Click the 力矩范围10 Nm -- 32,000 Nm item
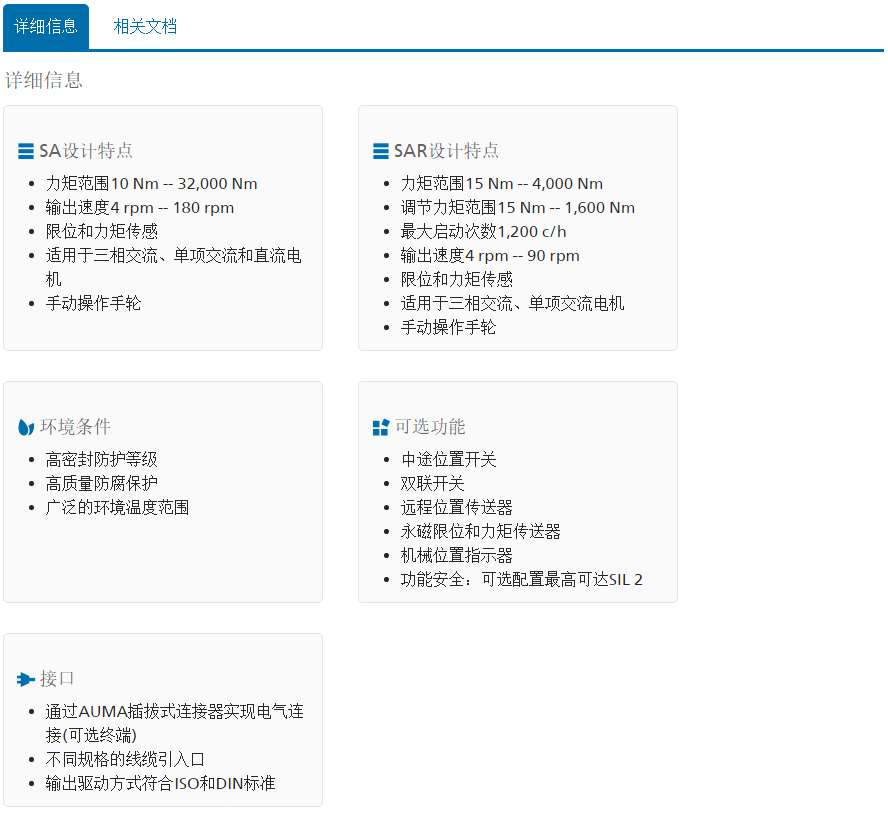 point(151,184)
